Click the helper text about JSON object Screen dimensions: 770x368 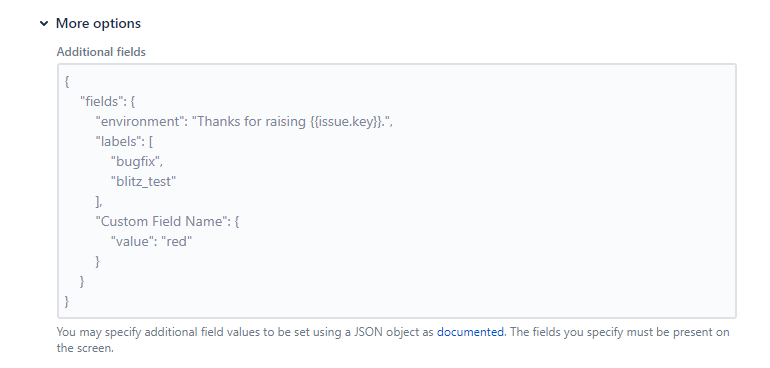(x=393, y=340)
